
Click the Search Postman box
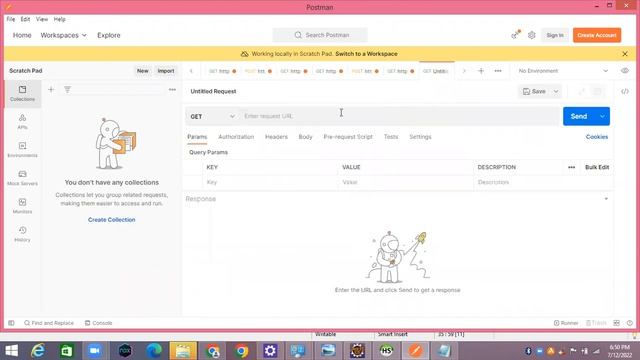pos(320,35)
